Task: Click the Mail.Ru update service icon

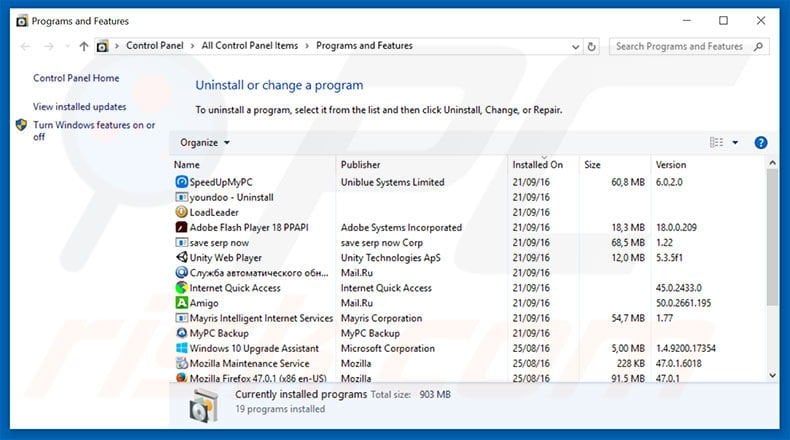Action: point(181,273)
